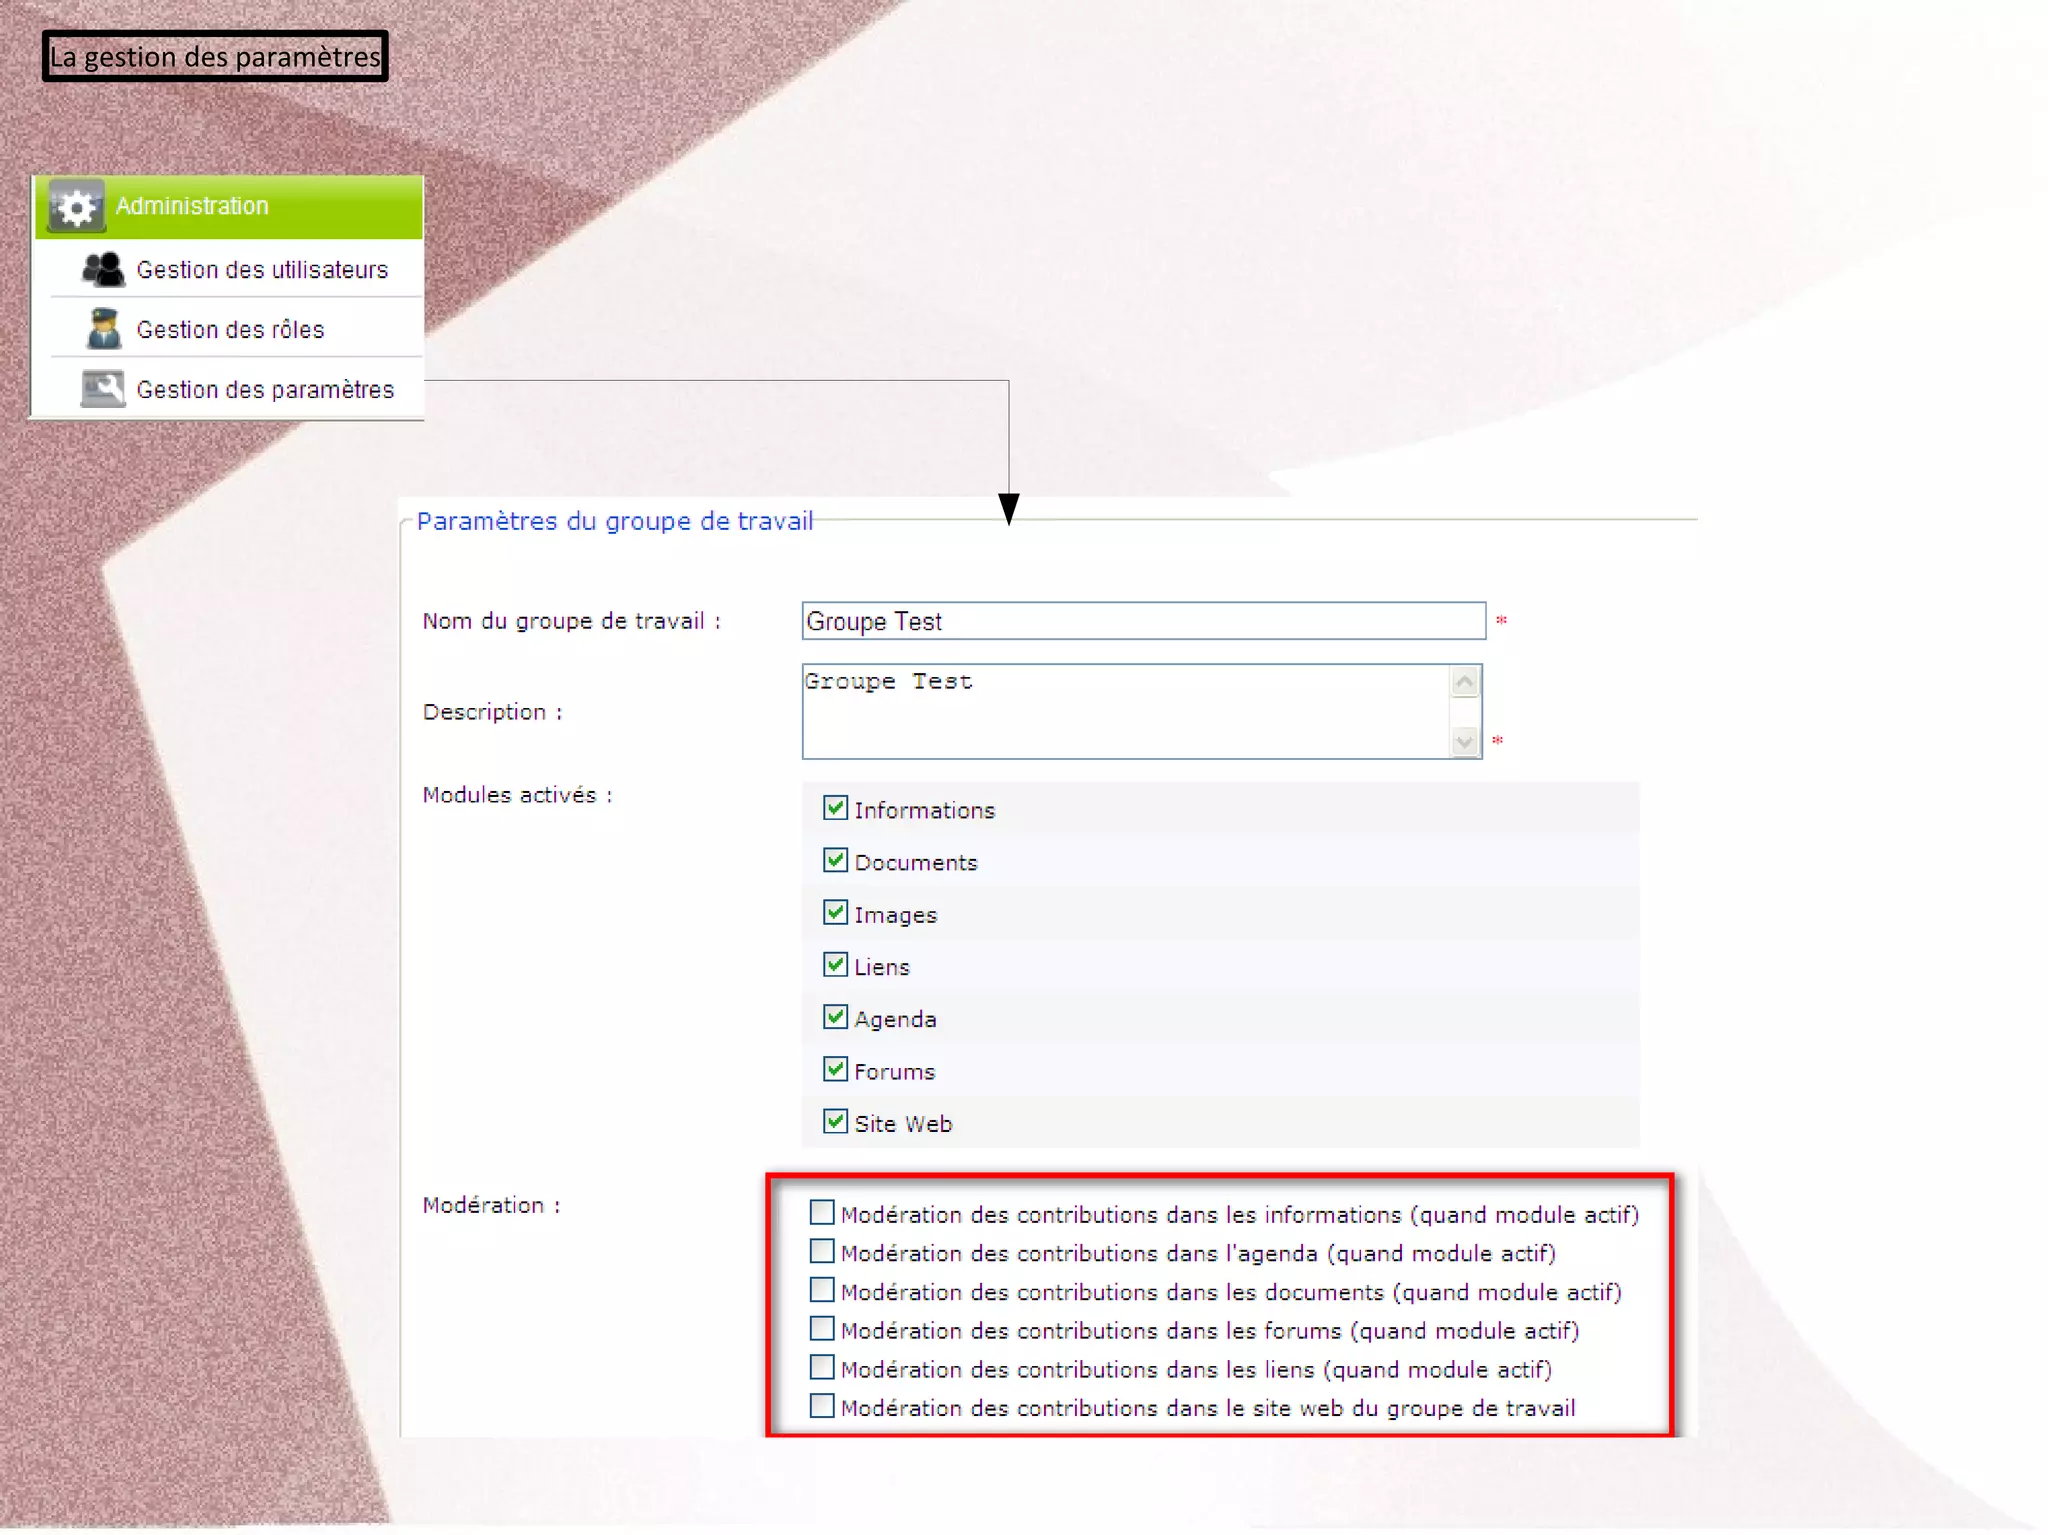This screenshot has height=1535, width=2048.
Task: Enable moderation for informations contributions
Action: click(x=822, y=1213)
